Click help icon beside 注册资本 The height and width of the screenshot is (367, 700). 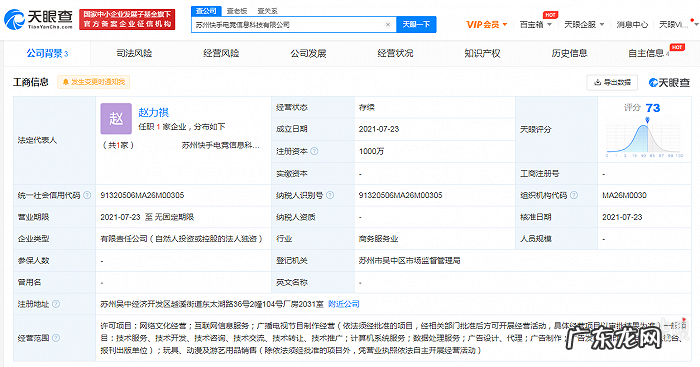click(x=314, y=151)
